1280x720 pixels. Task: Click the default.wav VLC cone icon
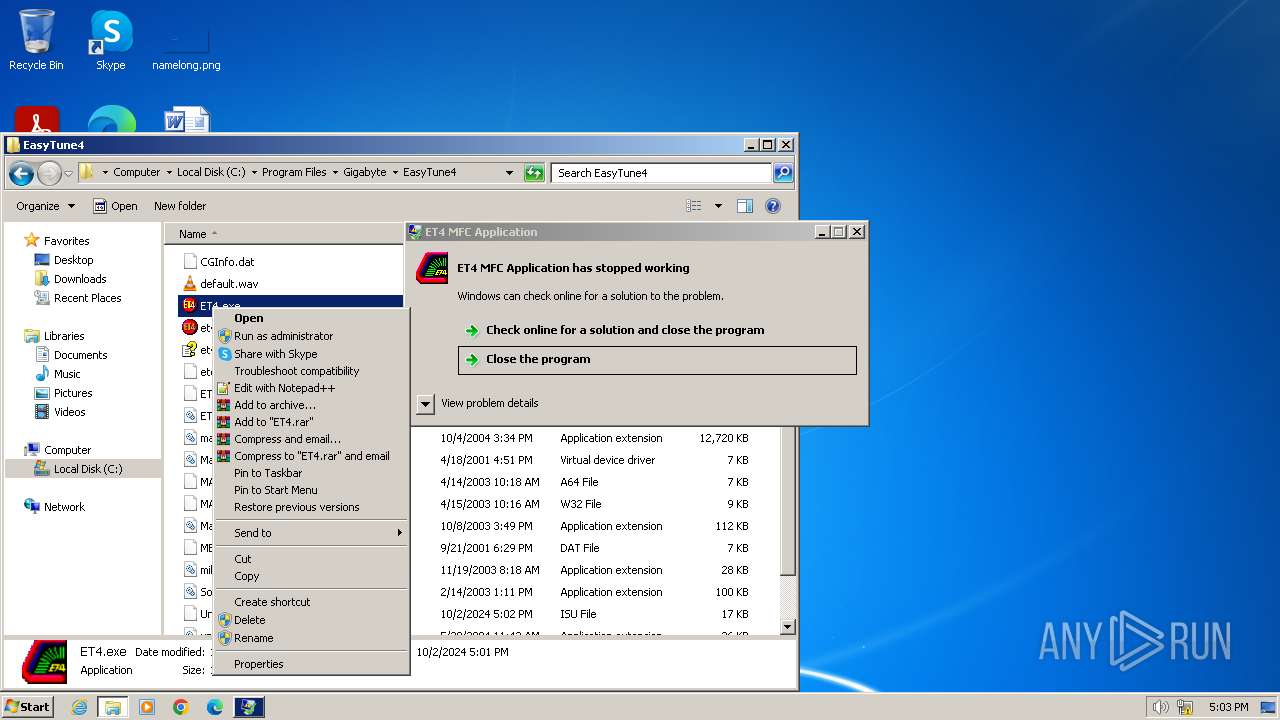[190, 283]
